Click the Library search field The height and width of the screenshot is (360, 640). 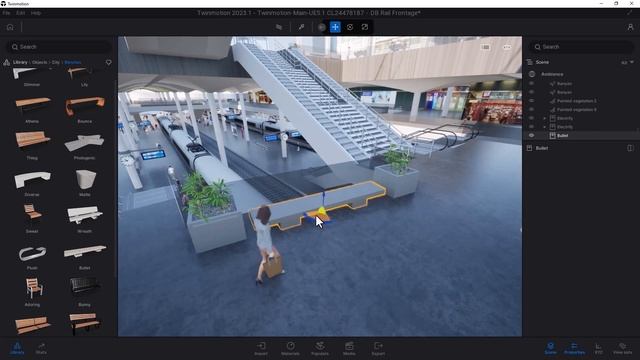tap(59, 47)
